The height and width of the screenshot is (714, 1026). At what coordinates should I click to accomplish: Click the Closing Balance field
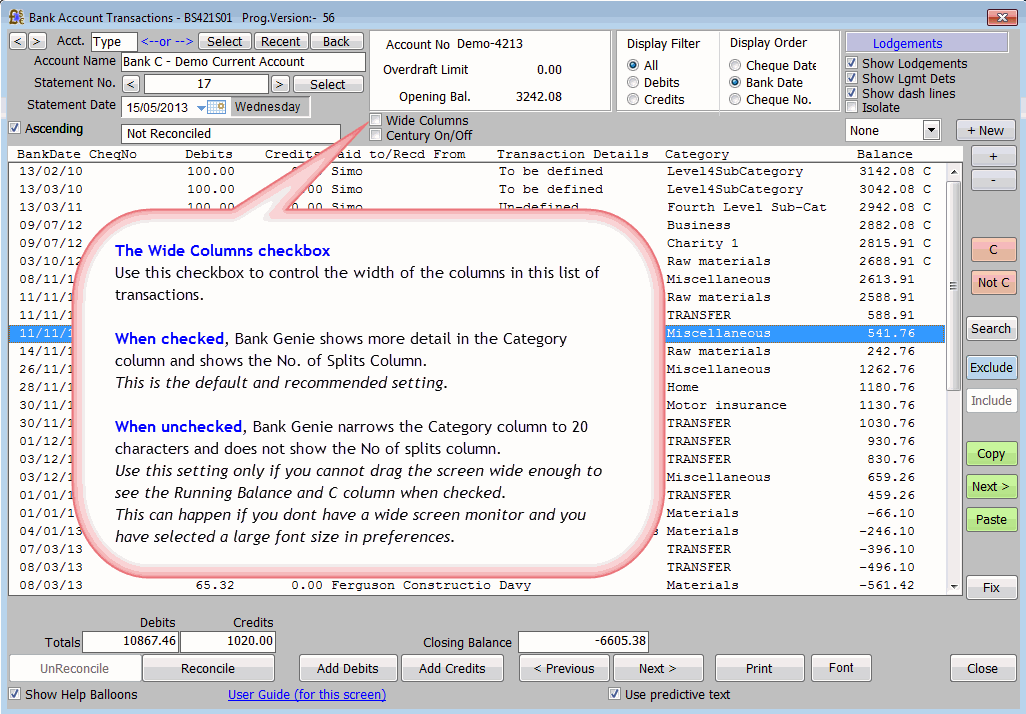[583, 641]
